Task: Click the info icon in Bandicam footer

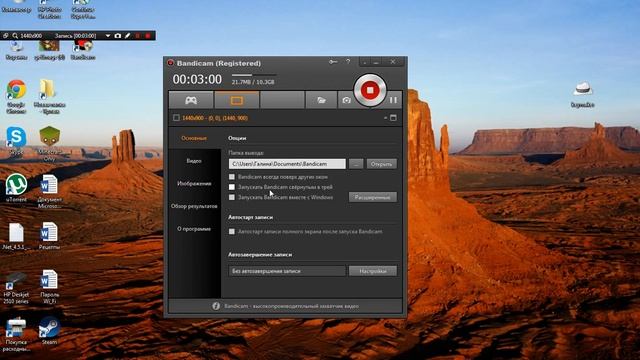Action: tap(216, 306)
